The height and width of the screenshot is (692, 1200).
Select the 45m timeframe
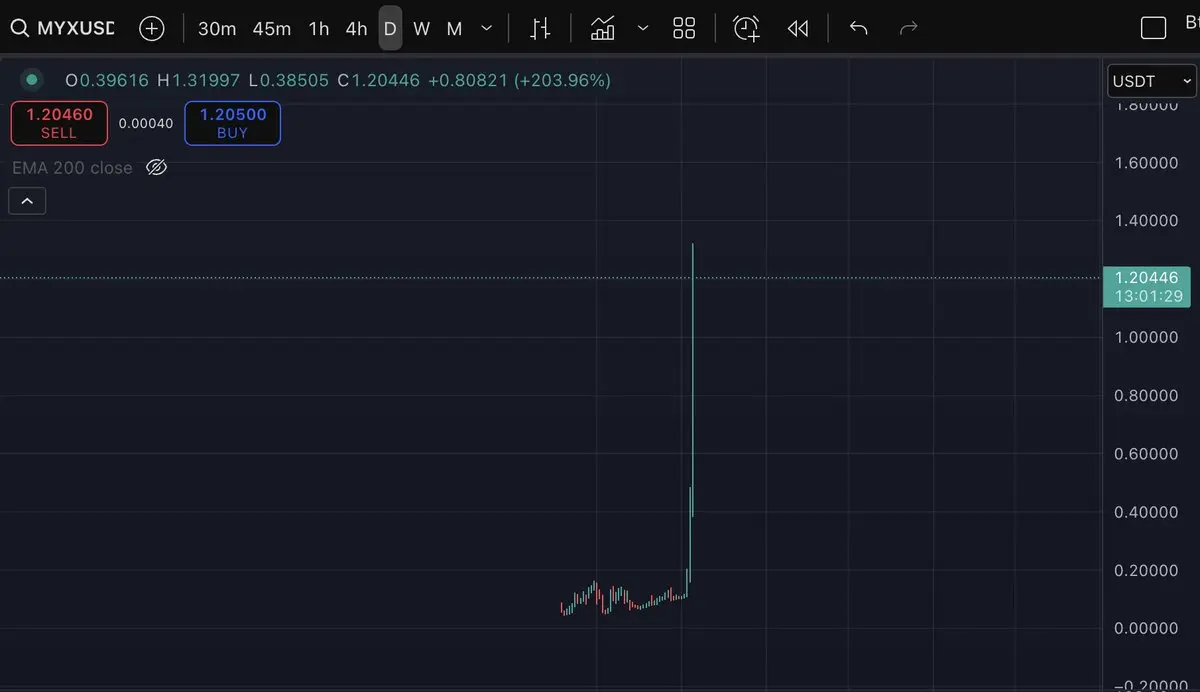pos(272,29)
